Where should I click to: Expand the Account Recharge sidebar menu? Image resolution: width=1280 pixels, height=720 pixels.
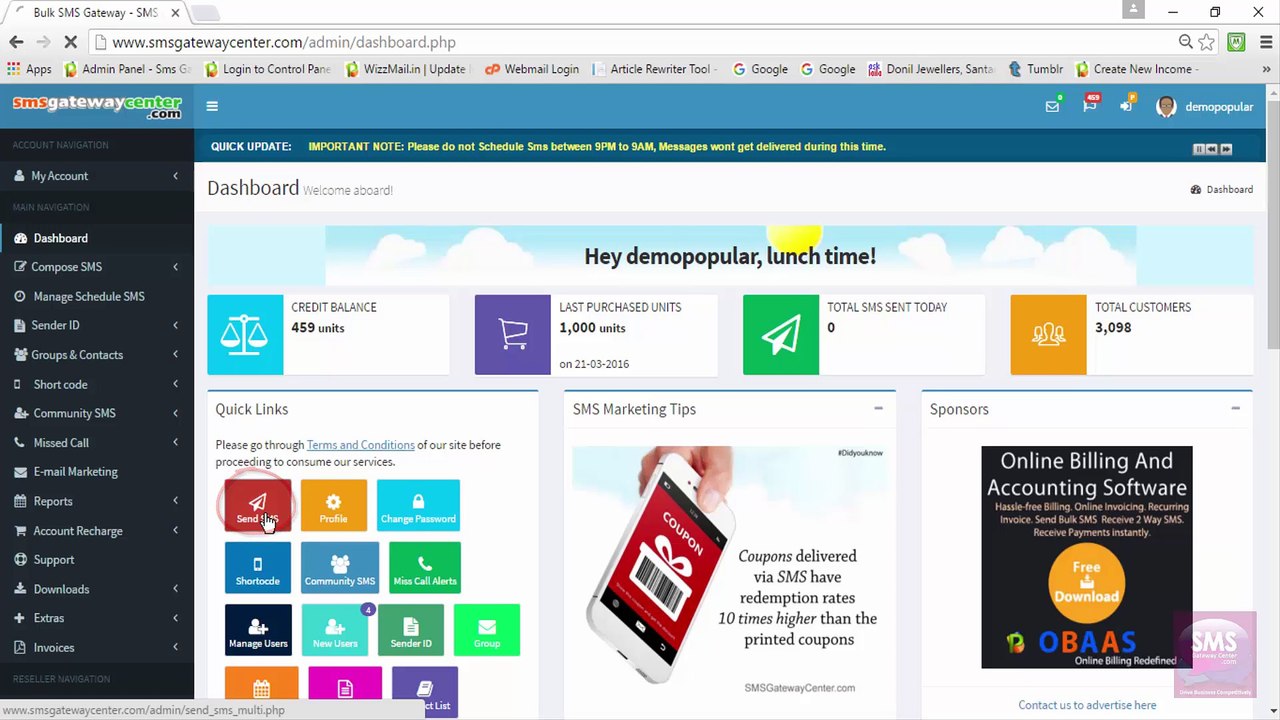(x=97, y=531)
